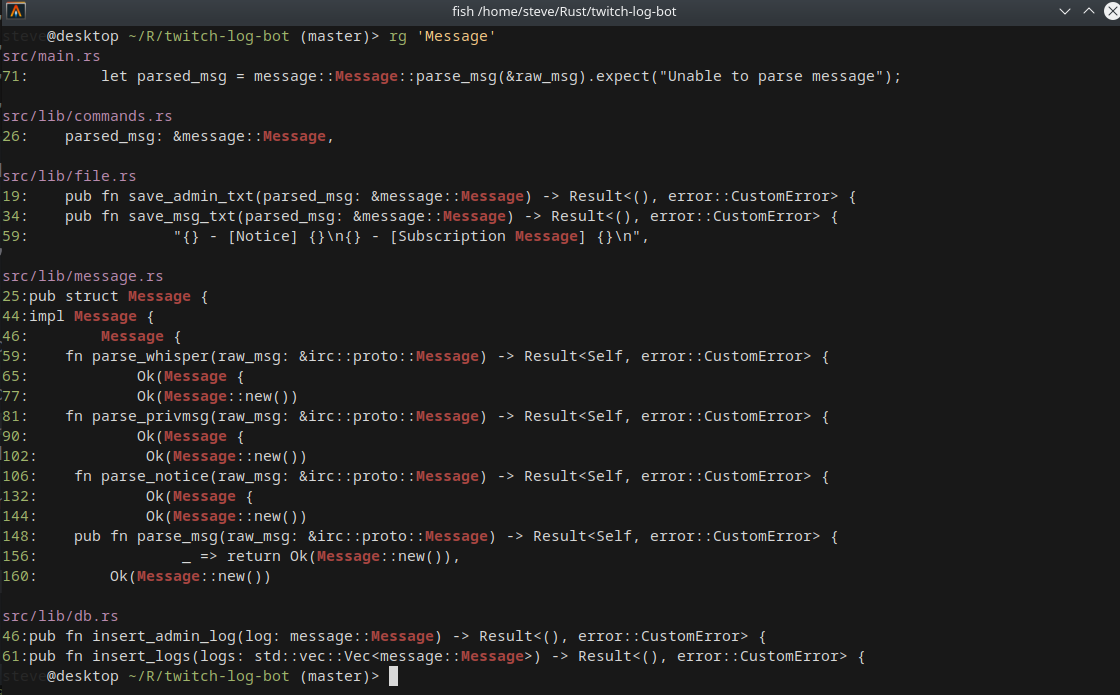Click 'impl Message {' line

point(78,316)
